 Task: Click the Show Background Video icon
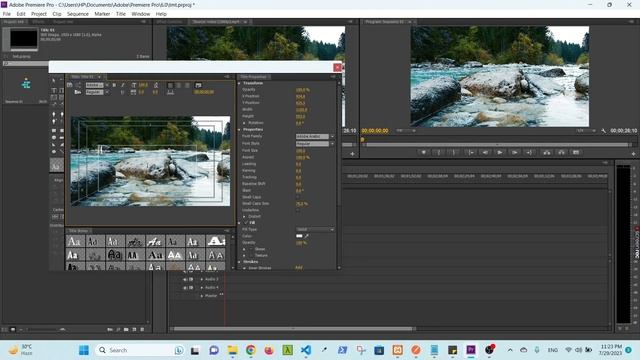(x=198, y=85)
